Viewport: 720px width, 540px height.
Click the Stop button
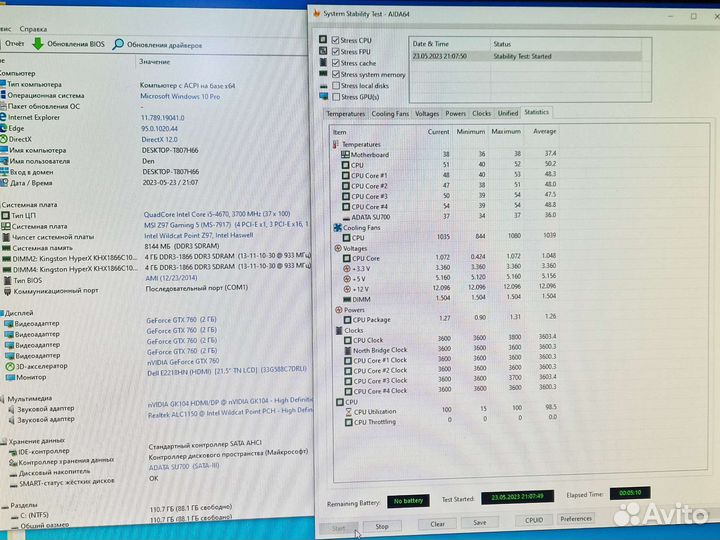[382, 526]
